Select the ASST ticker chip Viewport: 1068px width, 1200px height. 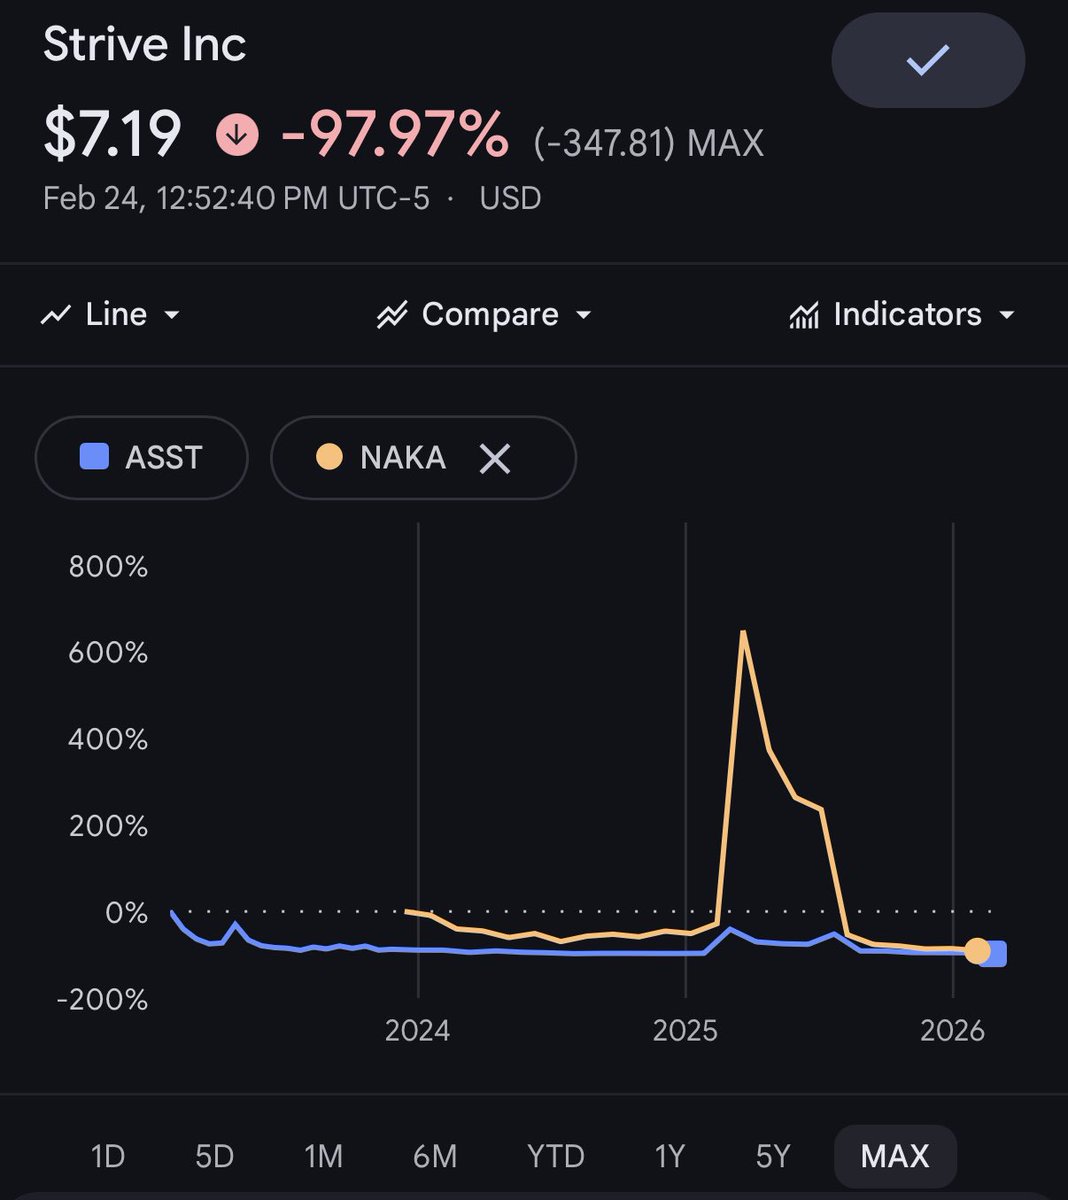141,457
